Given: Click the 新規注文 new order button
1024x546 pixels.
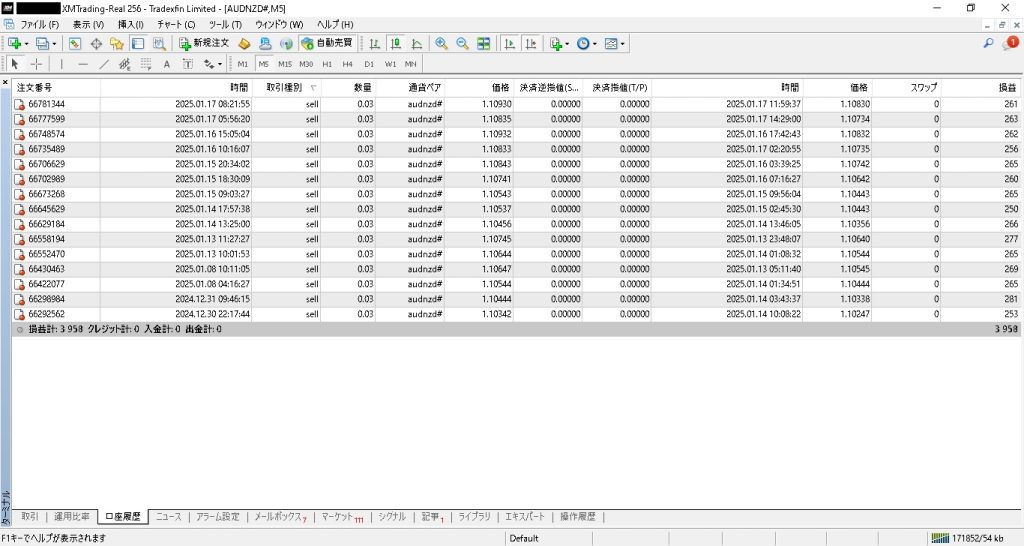Looking at the screenshot, I should click(x=205, y=44).
